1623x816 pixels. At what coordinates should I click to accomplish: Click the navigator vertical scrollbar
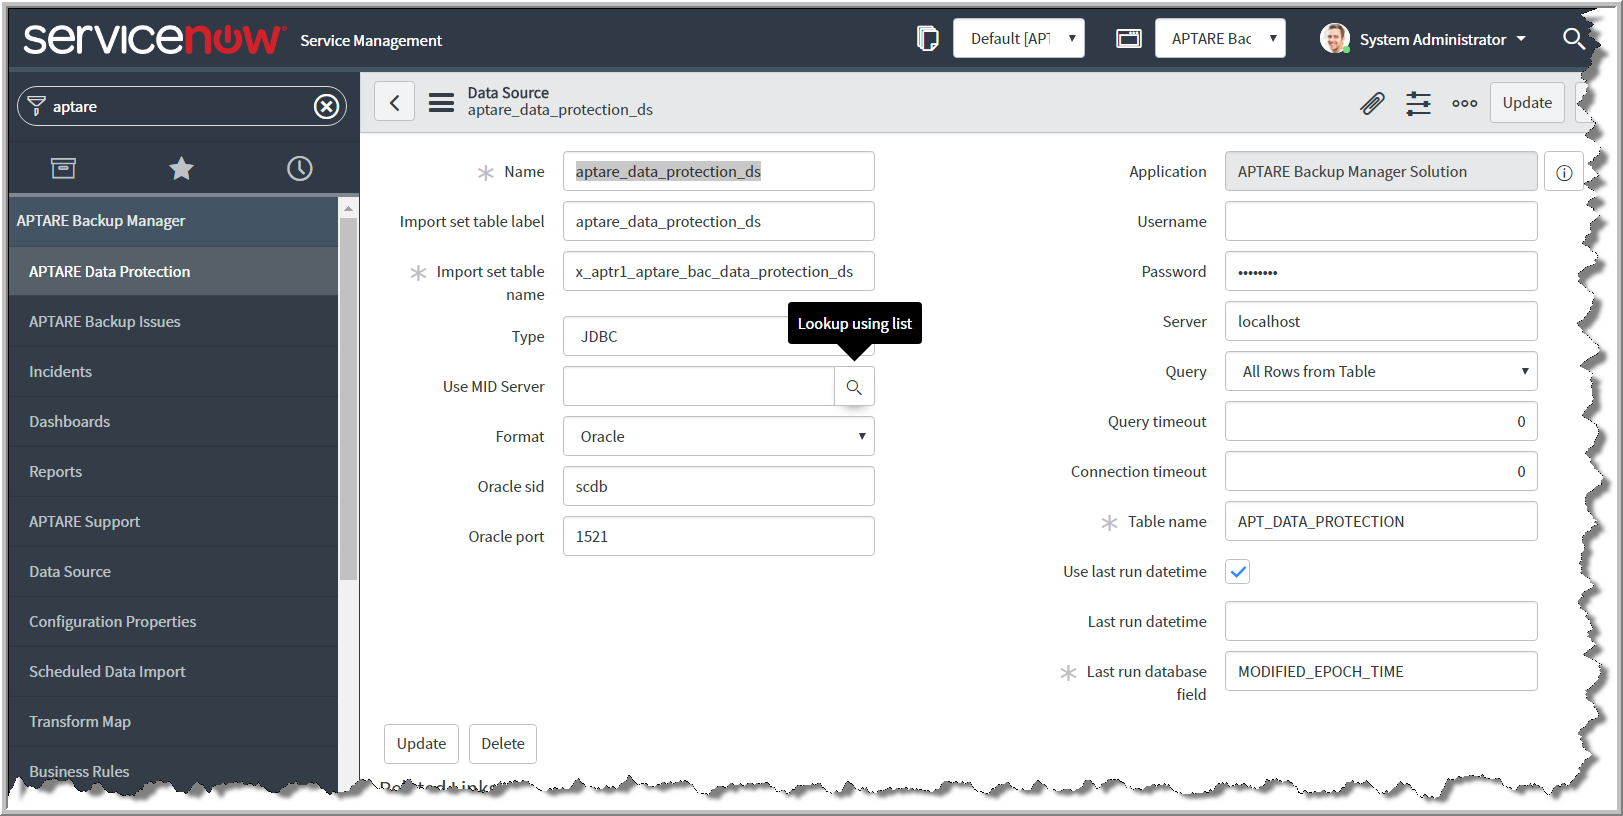(348, 399)
